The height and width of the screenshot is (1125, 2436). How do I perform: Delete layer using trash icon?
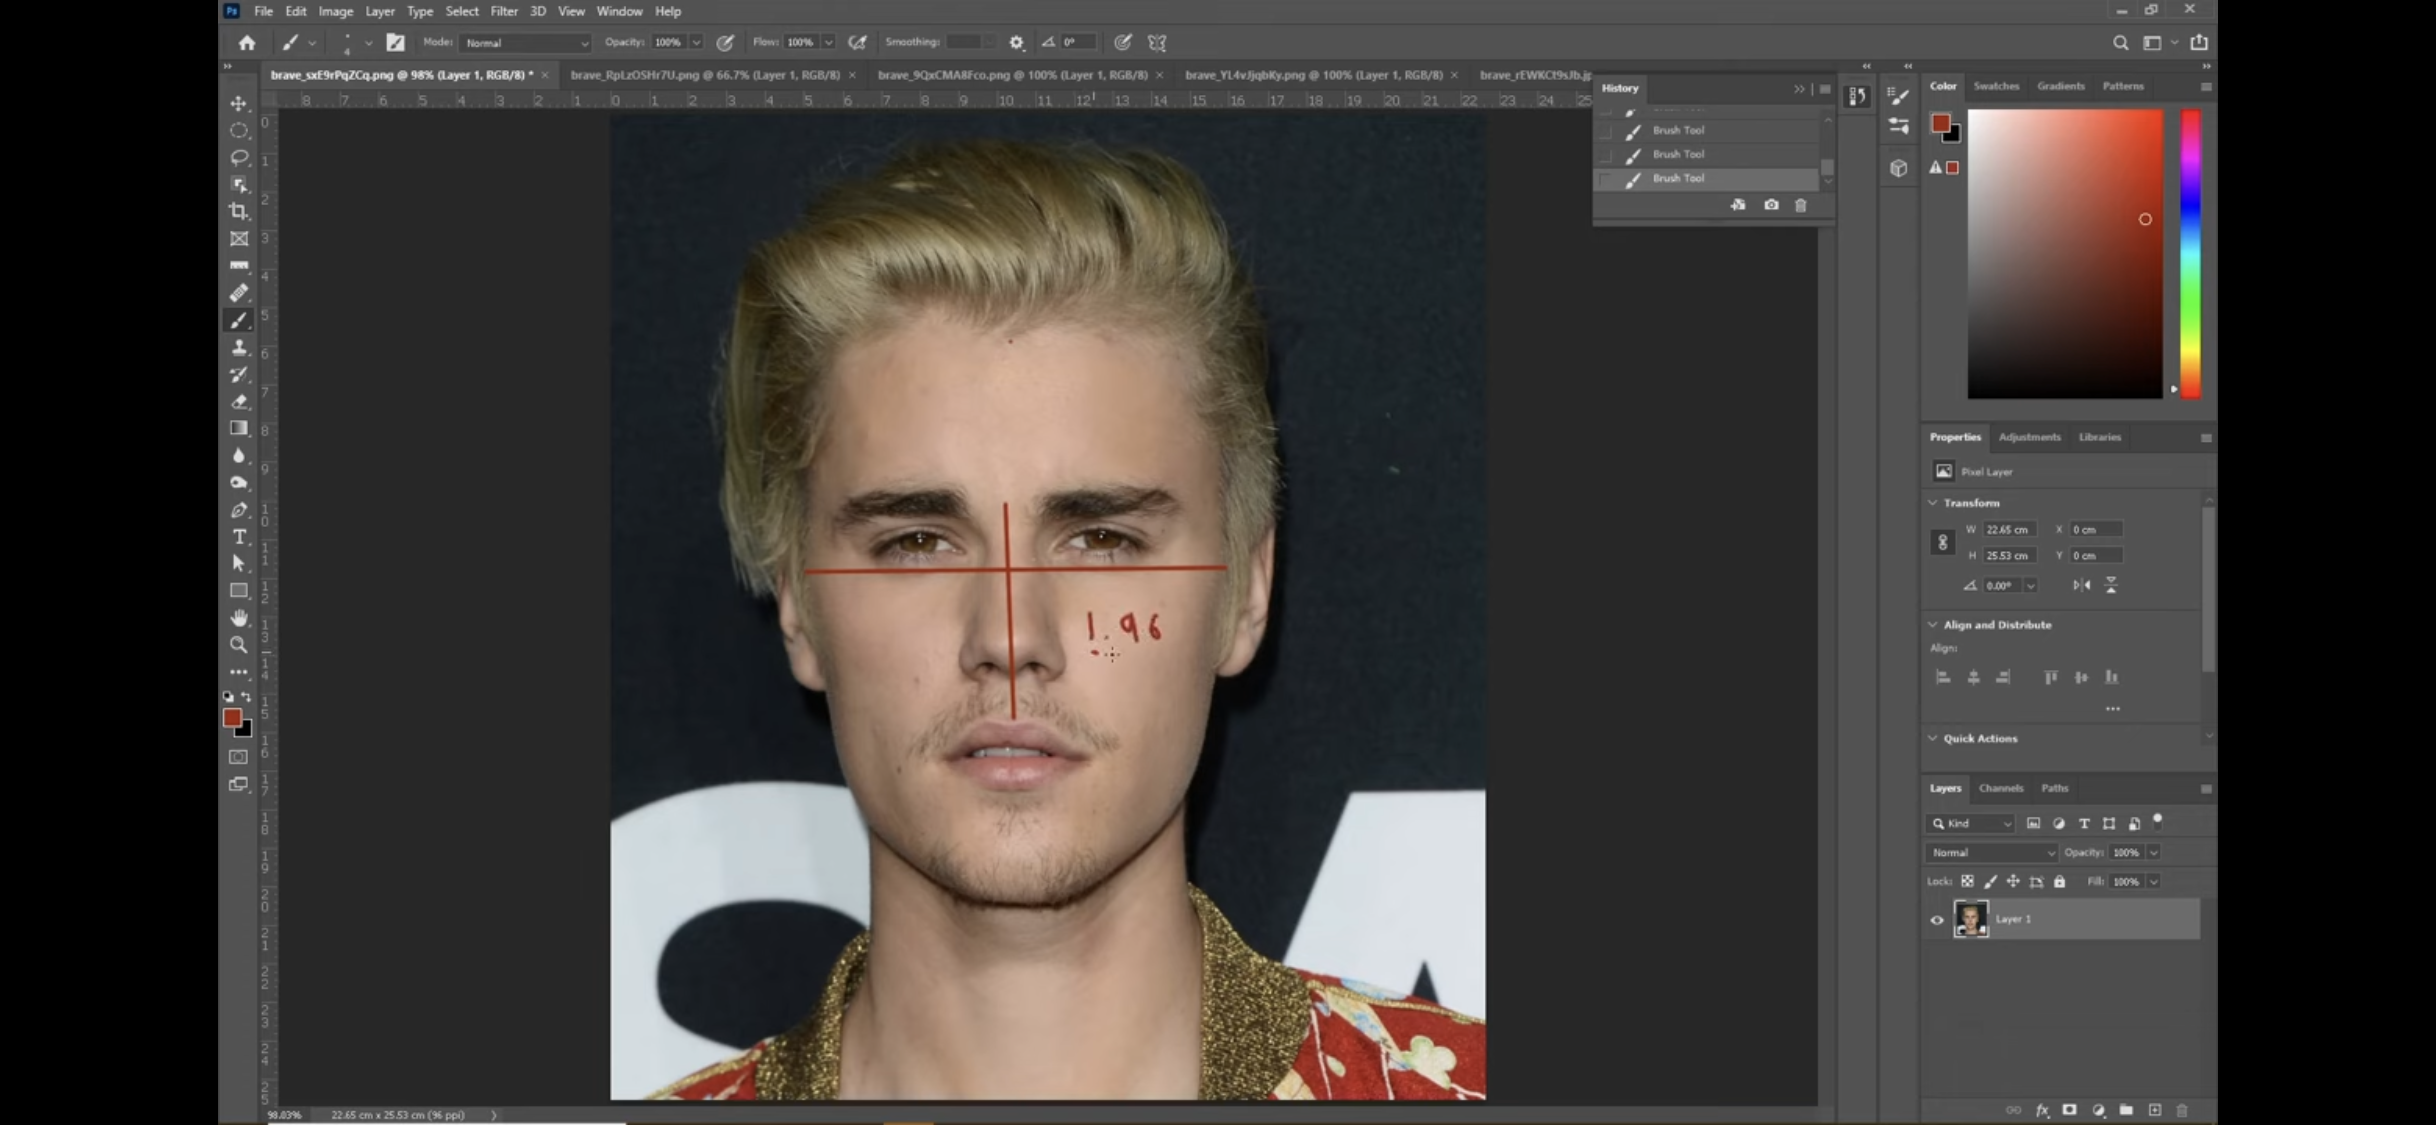point(2183,1110)
